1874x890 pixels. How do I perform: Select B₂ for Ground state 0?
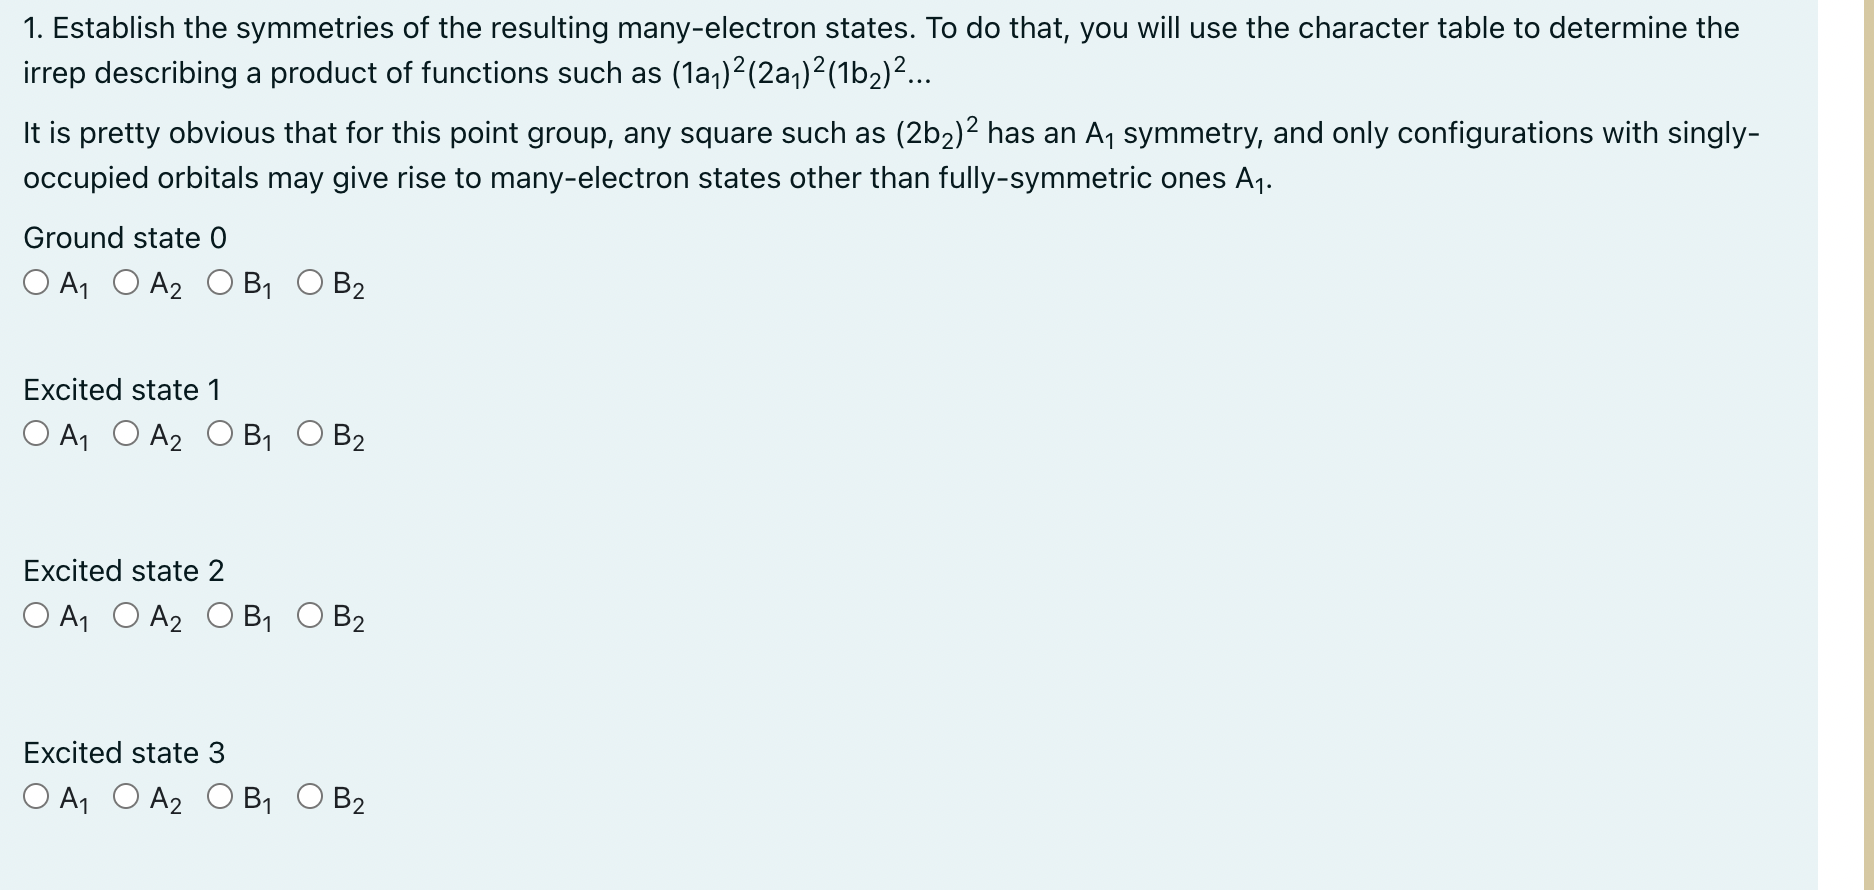click(308, 283)
